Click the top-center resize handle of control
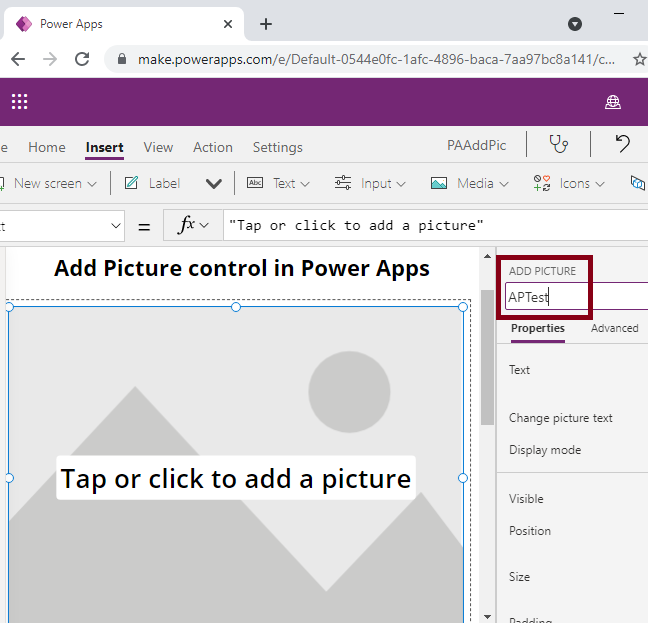Image resolution: width=648 pixels, height=623 pixels. click(236, 307)
